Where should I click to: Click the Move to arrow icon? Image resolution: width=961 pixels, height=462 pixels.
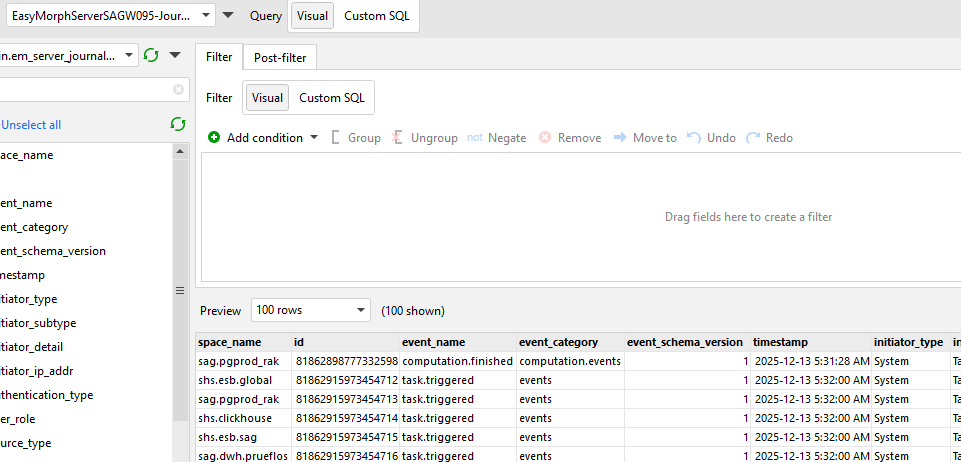[620, 138]
